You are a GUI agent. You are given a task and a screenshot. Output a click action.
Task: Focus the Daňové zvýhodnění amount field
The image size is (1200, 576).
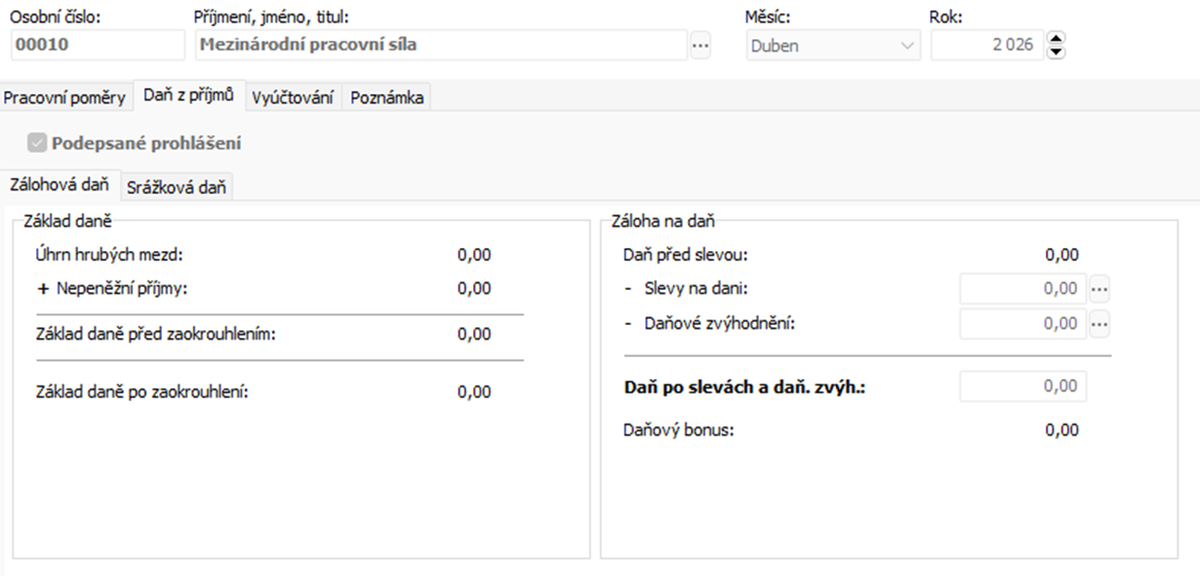[1022, 324]
